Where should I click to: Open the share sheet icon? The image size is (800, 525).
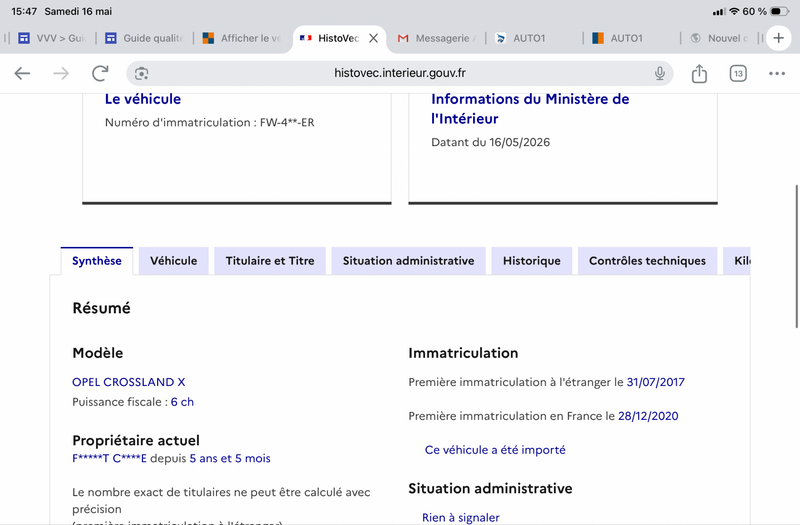click(x=699, y=73)
